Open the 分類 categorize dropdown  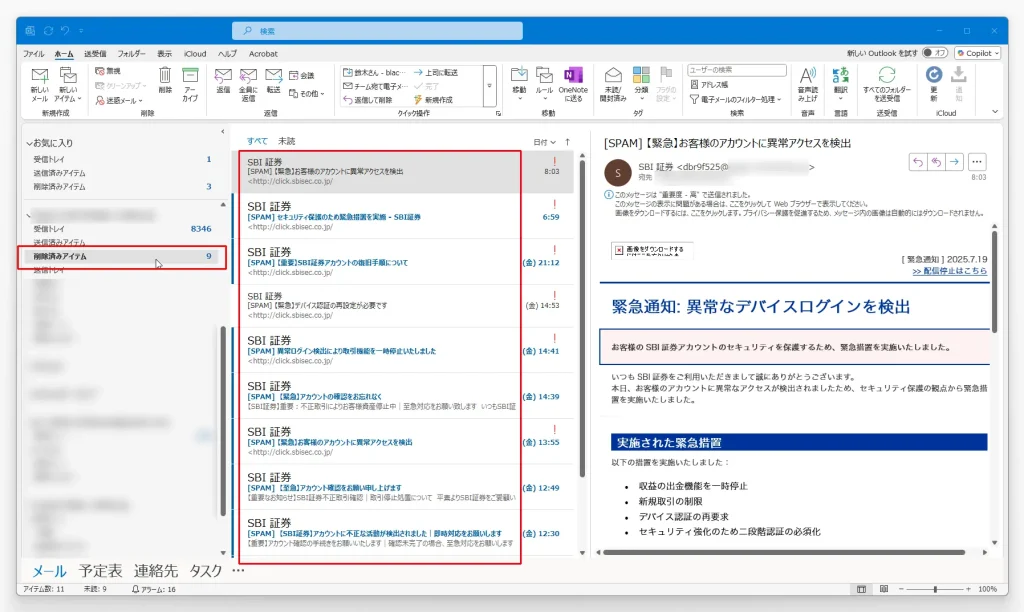click(x=641, y=84)
